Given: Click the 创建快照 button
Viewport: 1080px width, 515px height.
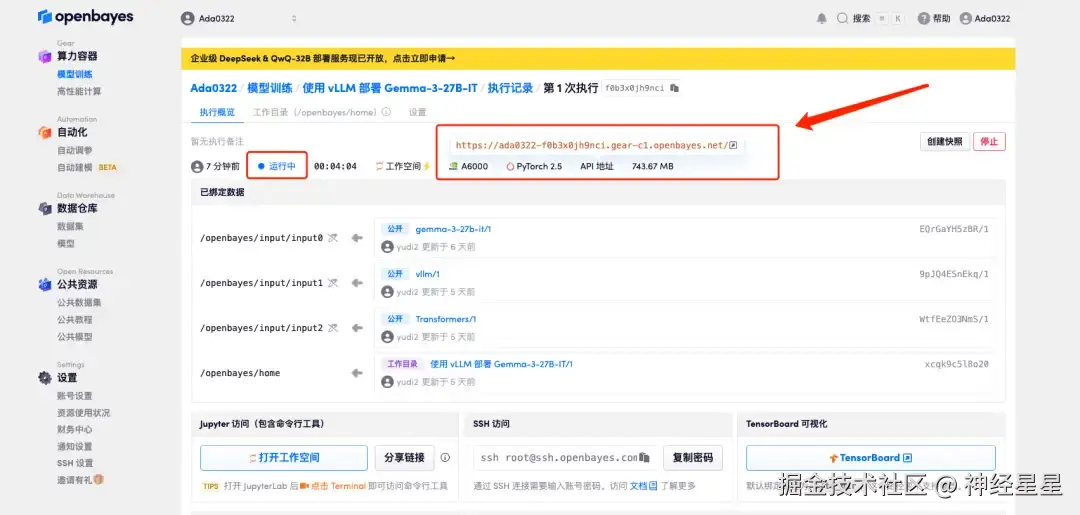Looking at the screenshot, I should (x=945, y=141).
